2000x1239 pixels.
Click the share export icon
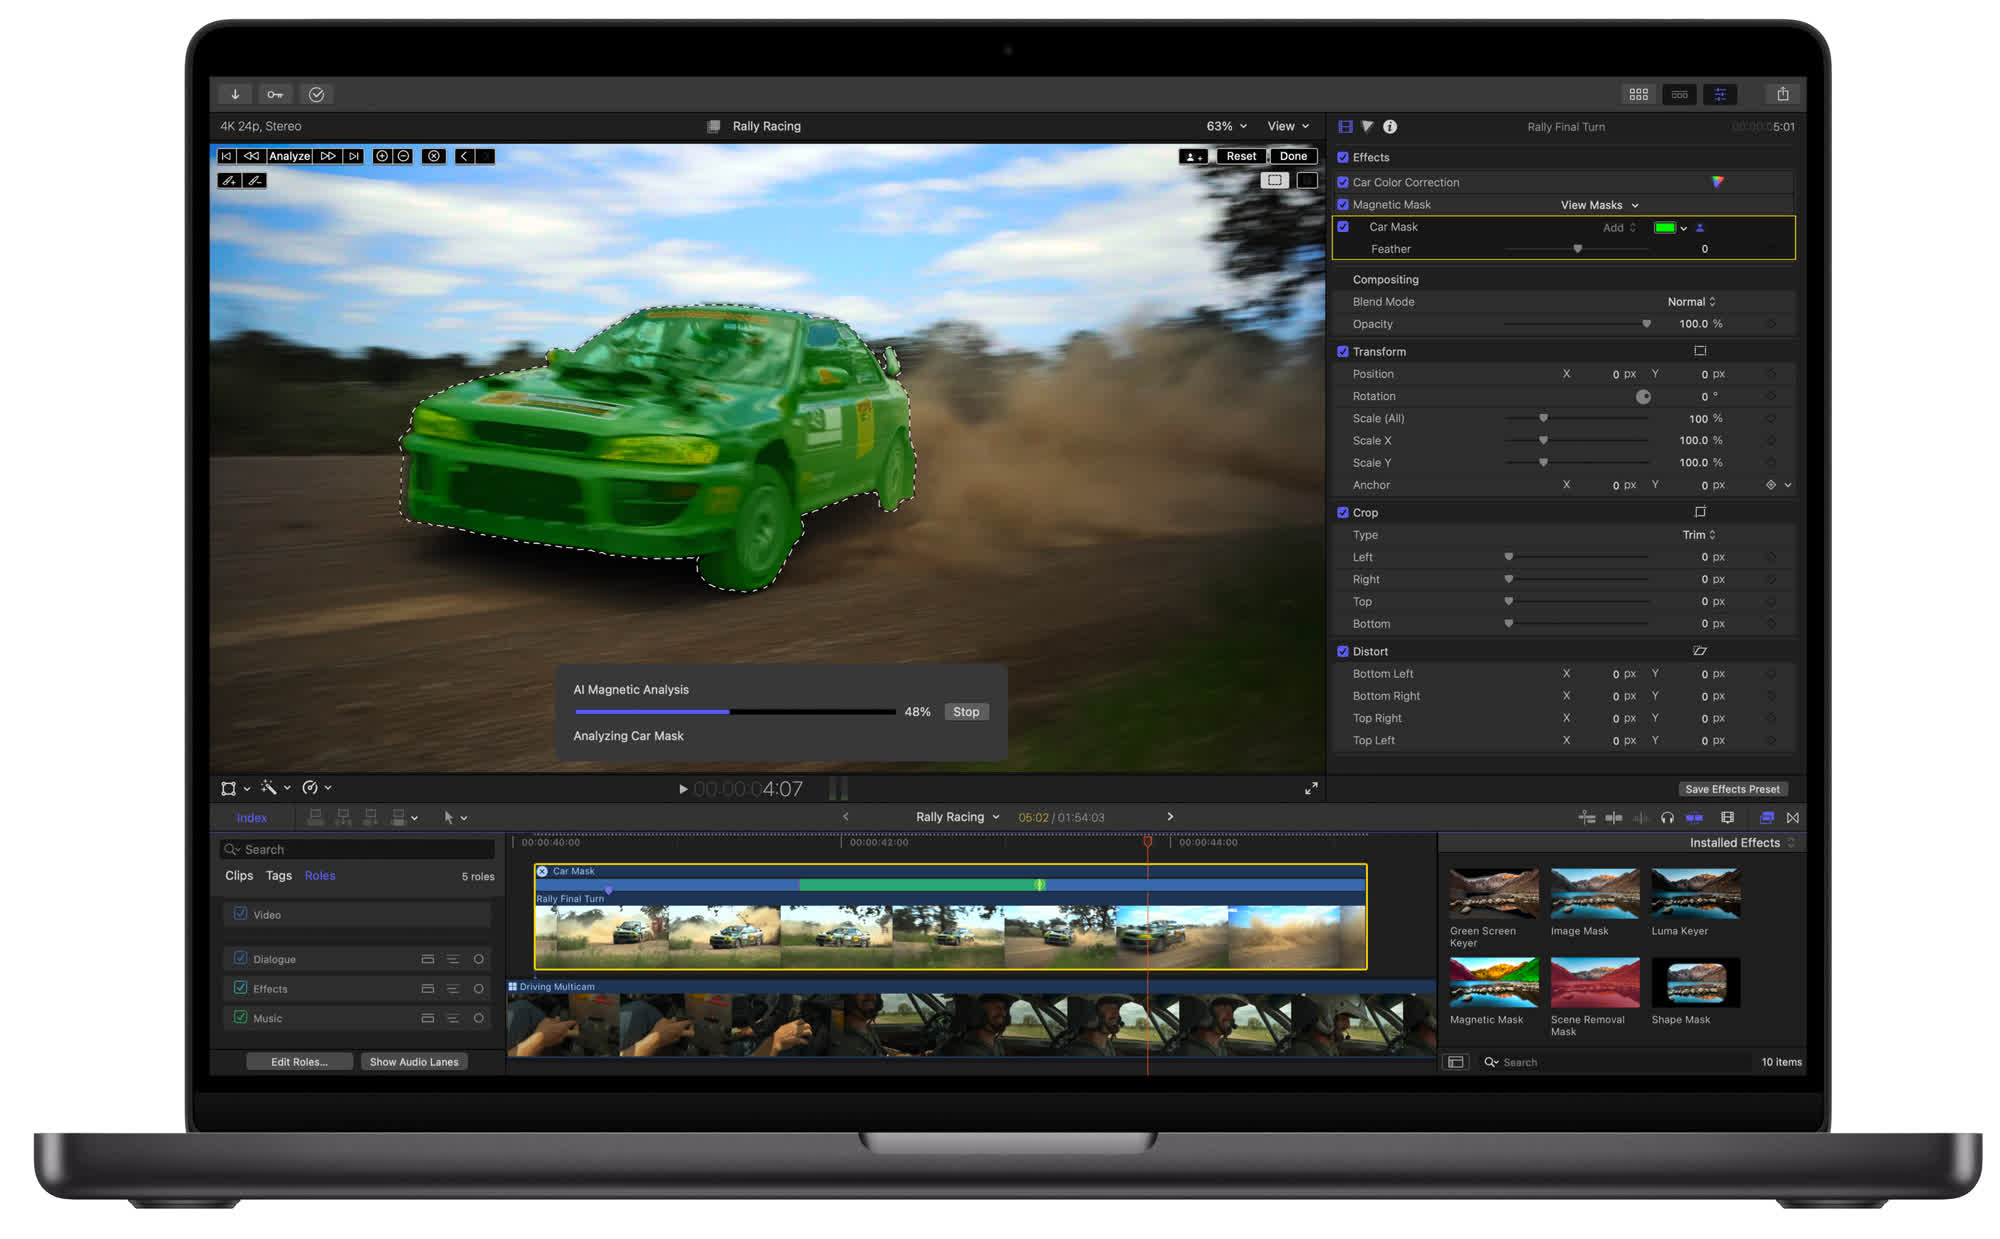(x=1783, y=94)
